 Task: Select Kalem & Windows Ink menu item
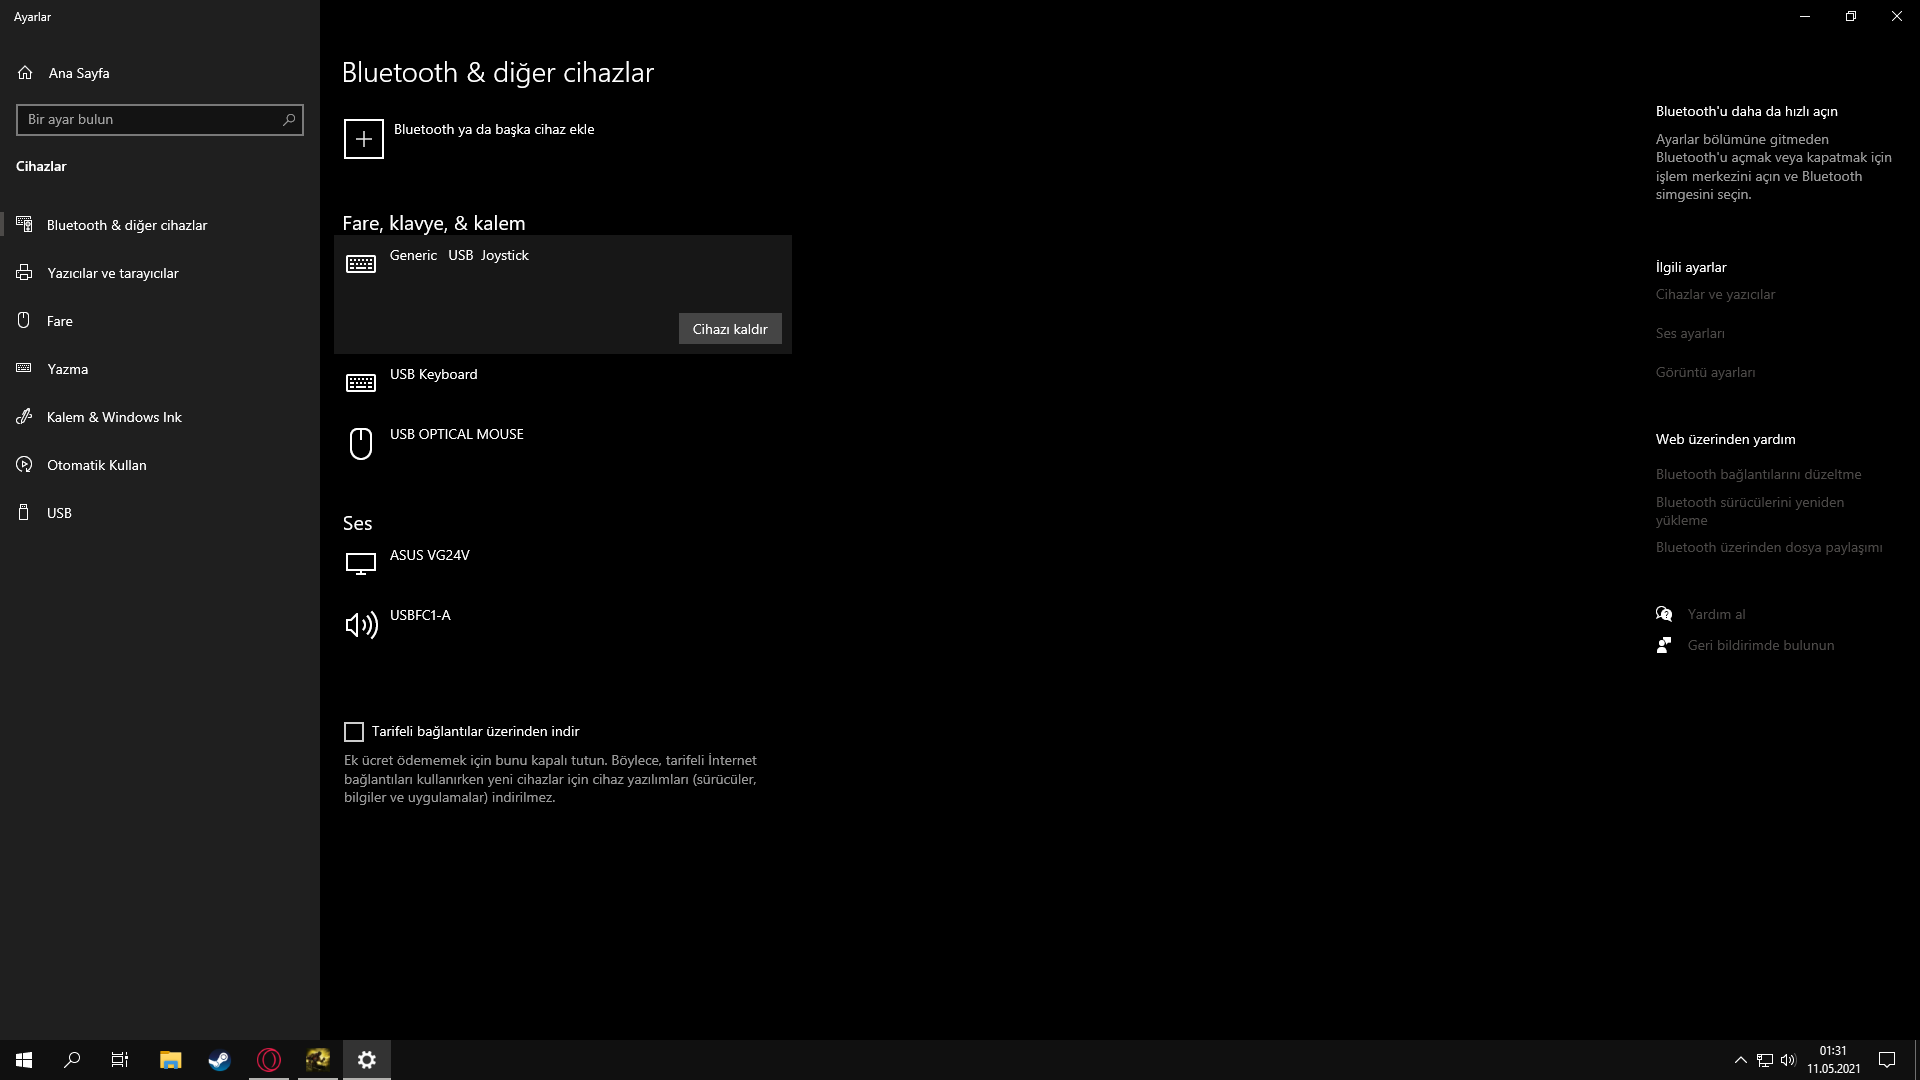tap(114, 417)
